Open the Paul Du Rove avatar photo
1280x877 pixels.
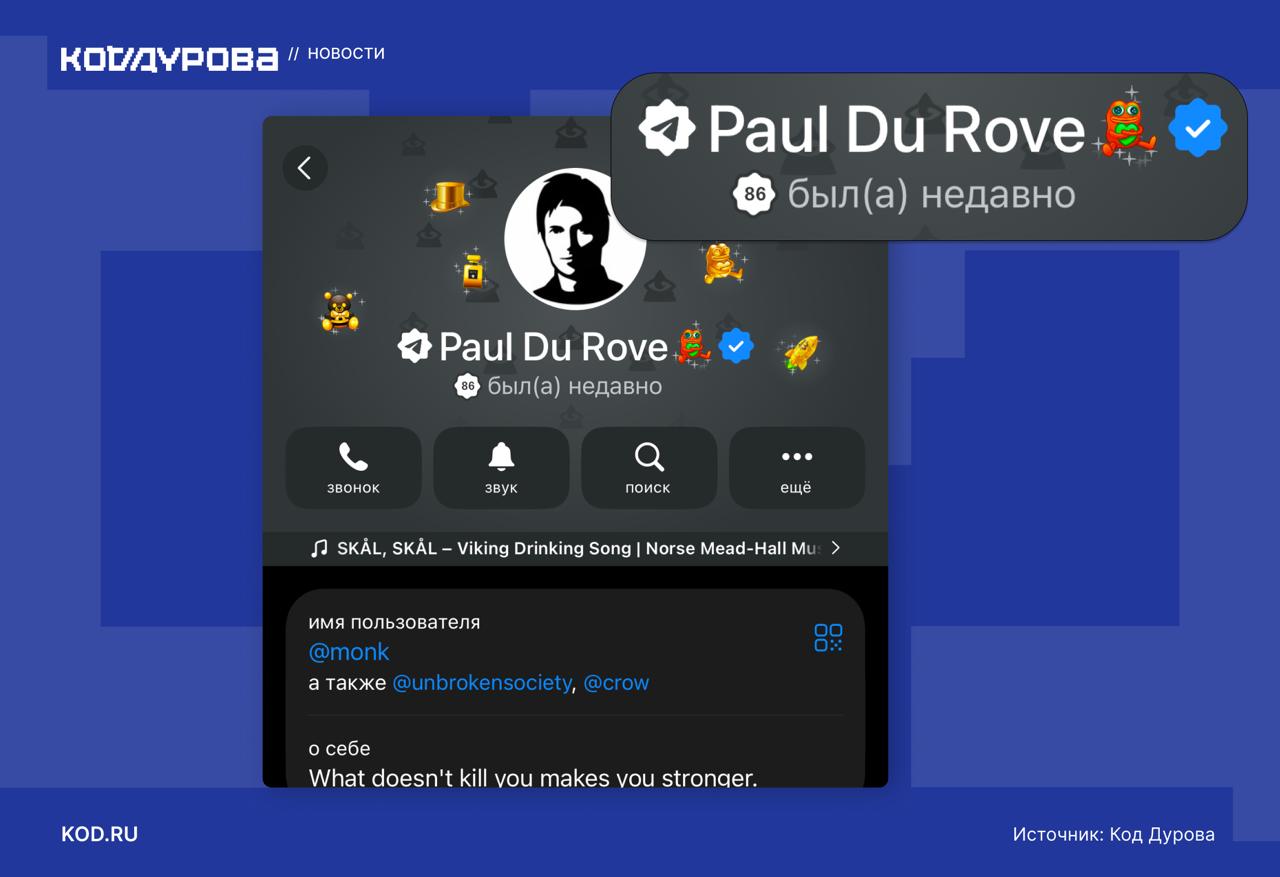point(574,238)
